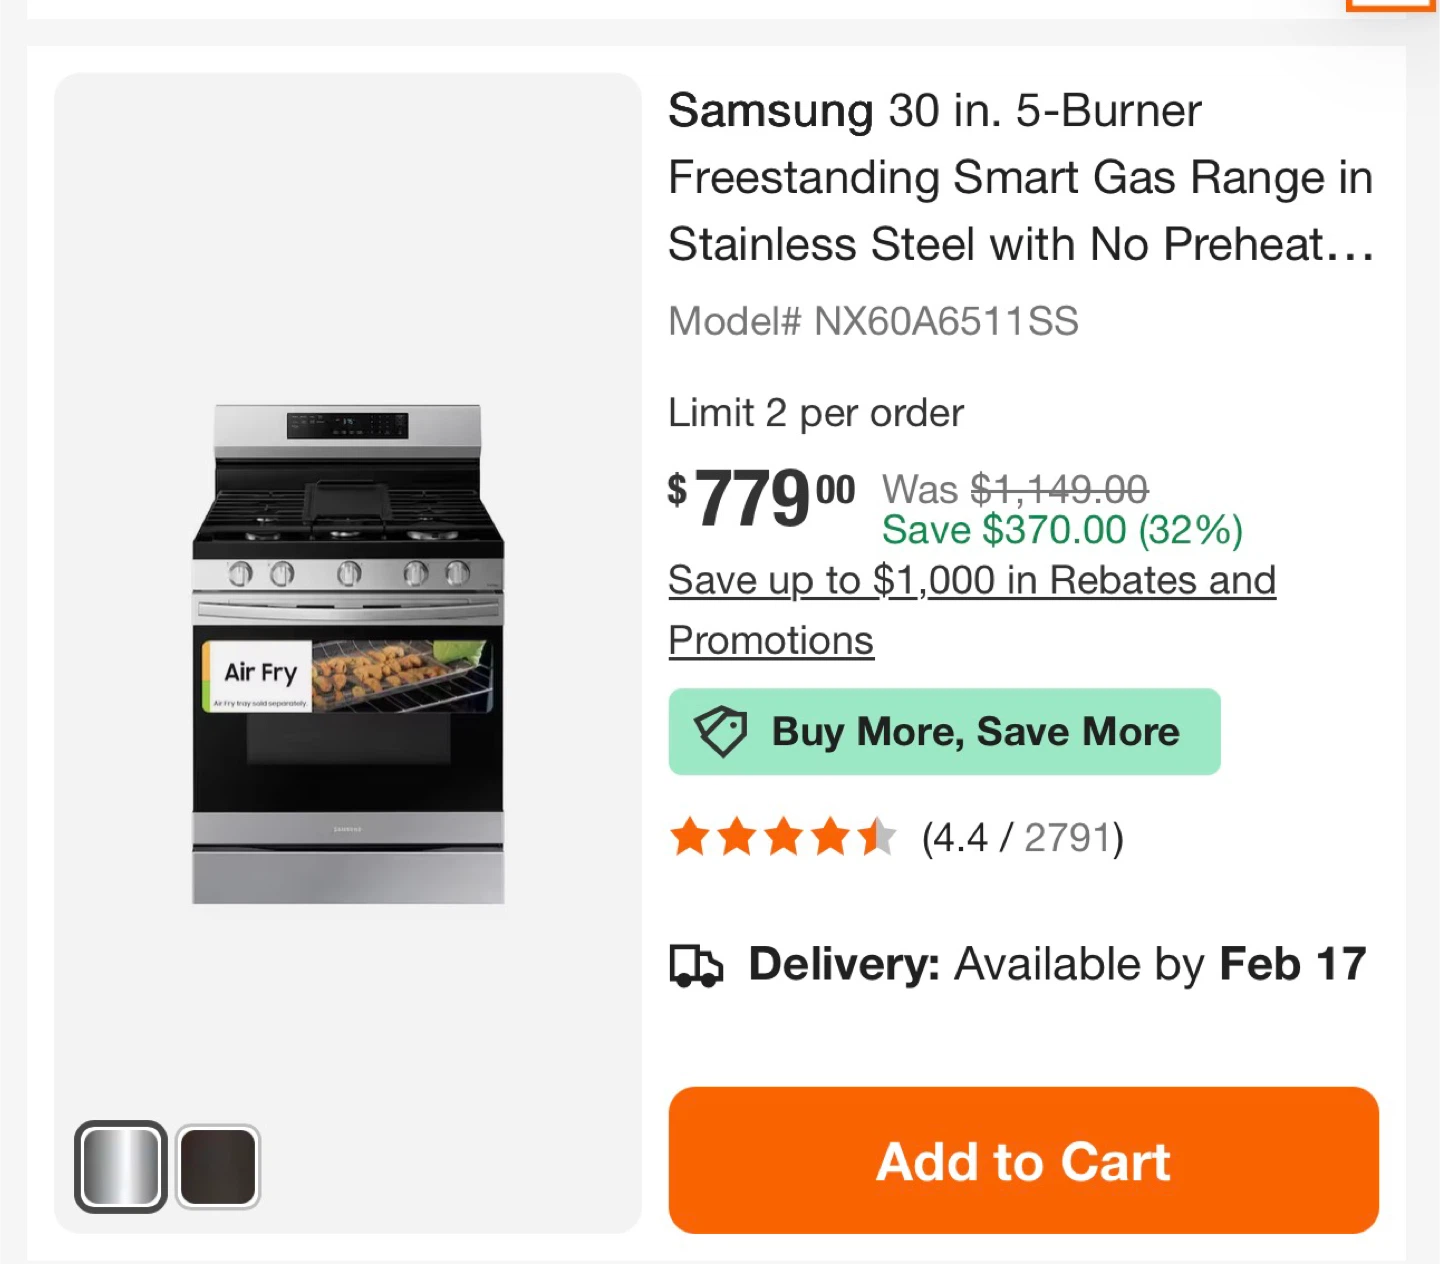Select the stainless steel color swatch
This screenshot has height=1264, width=1440.
[121, 1166]
